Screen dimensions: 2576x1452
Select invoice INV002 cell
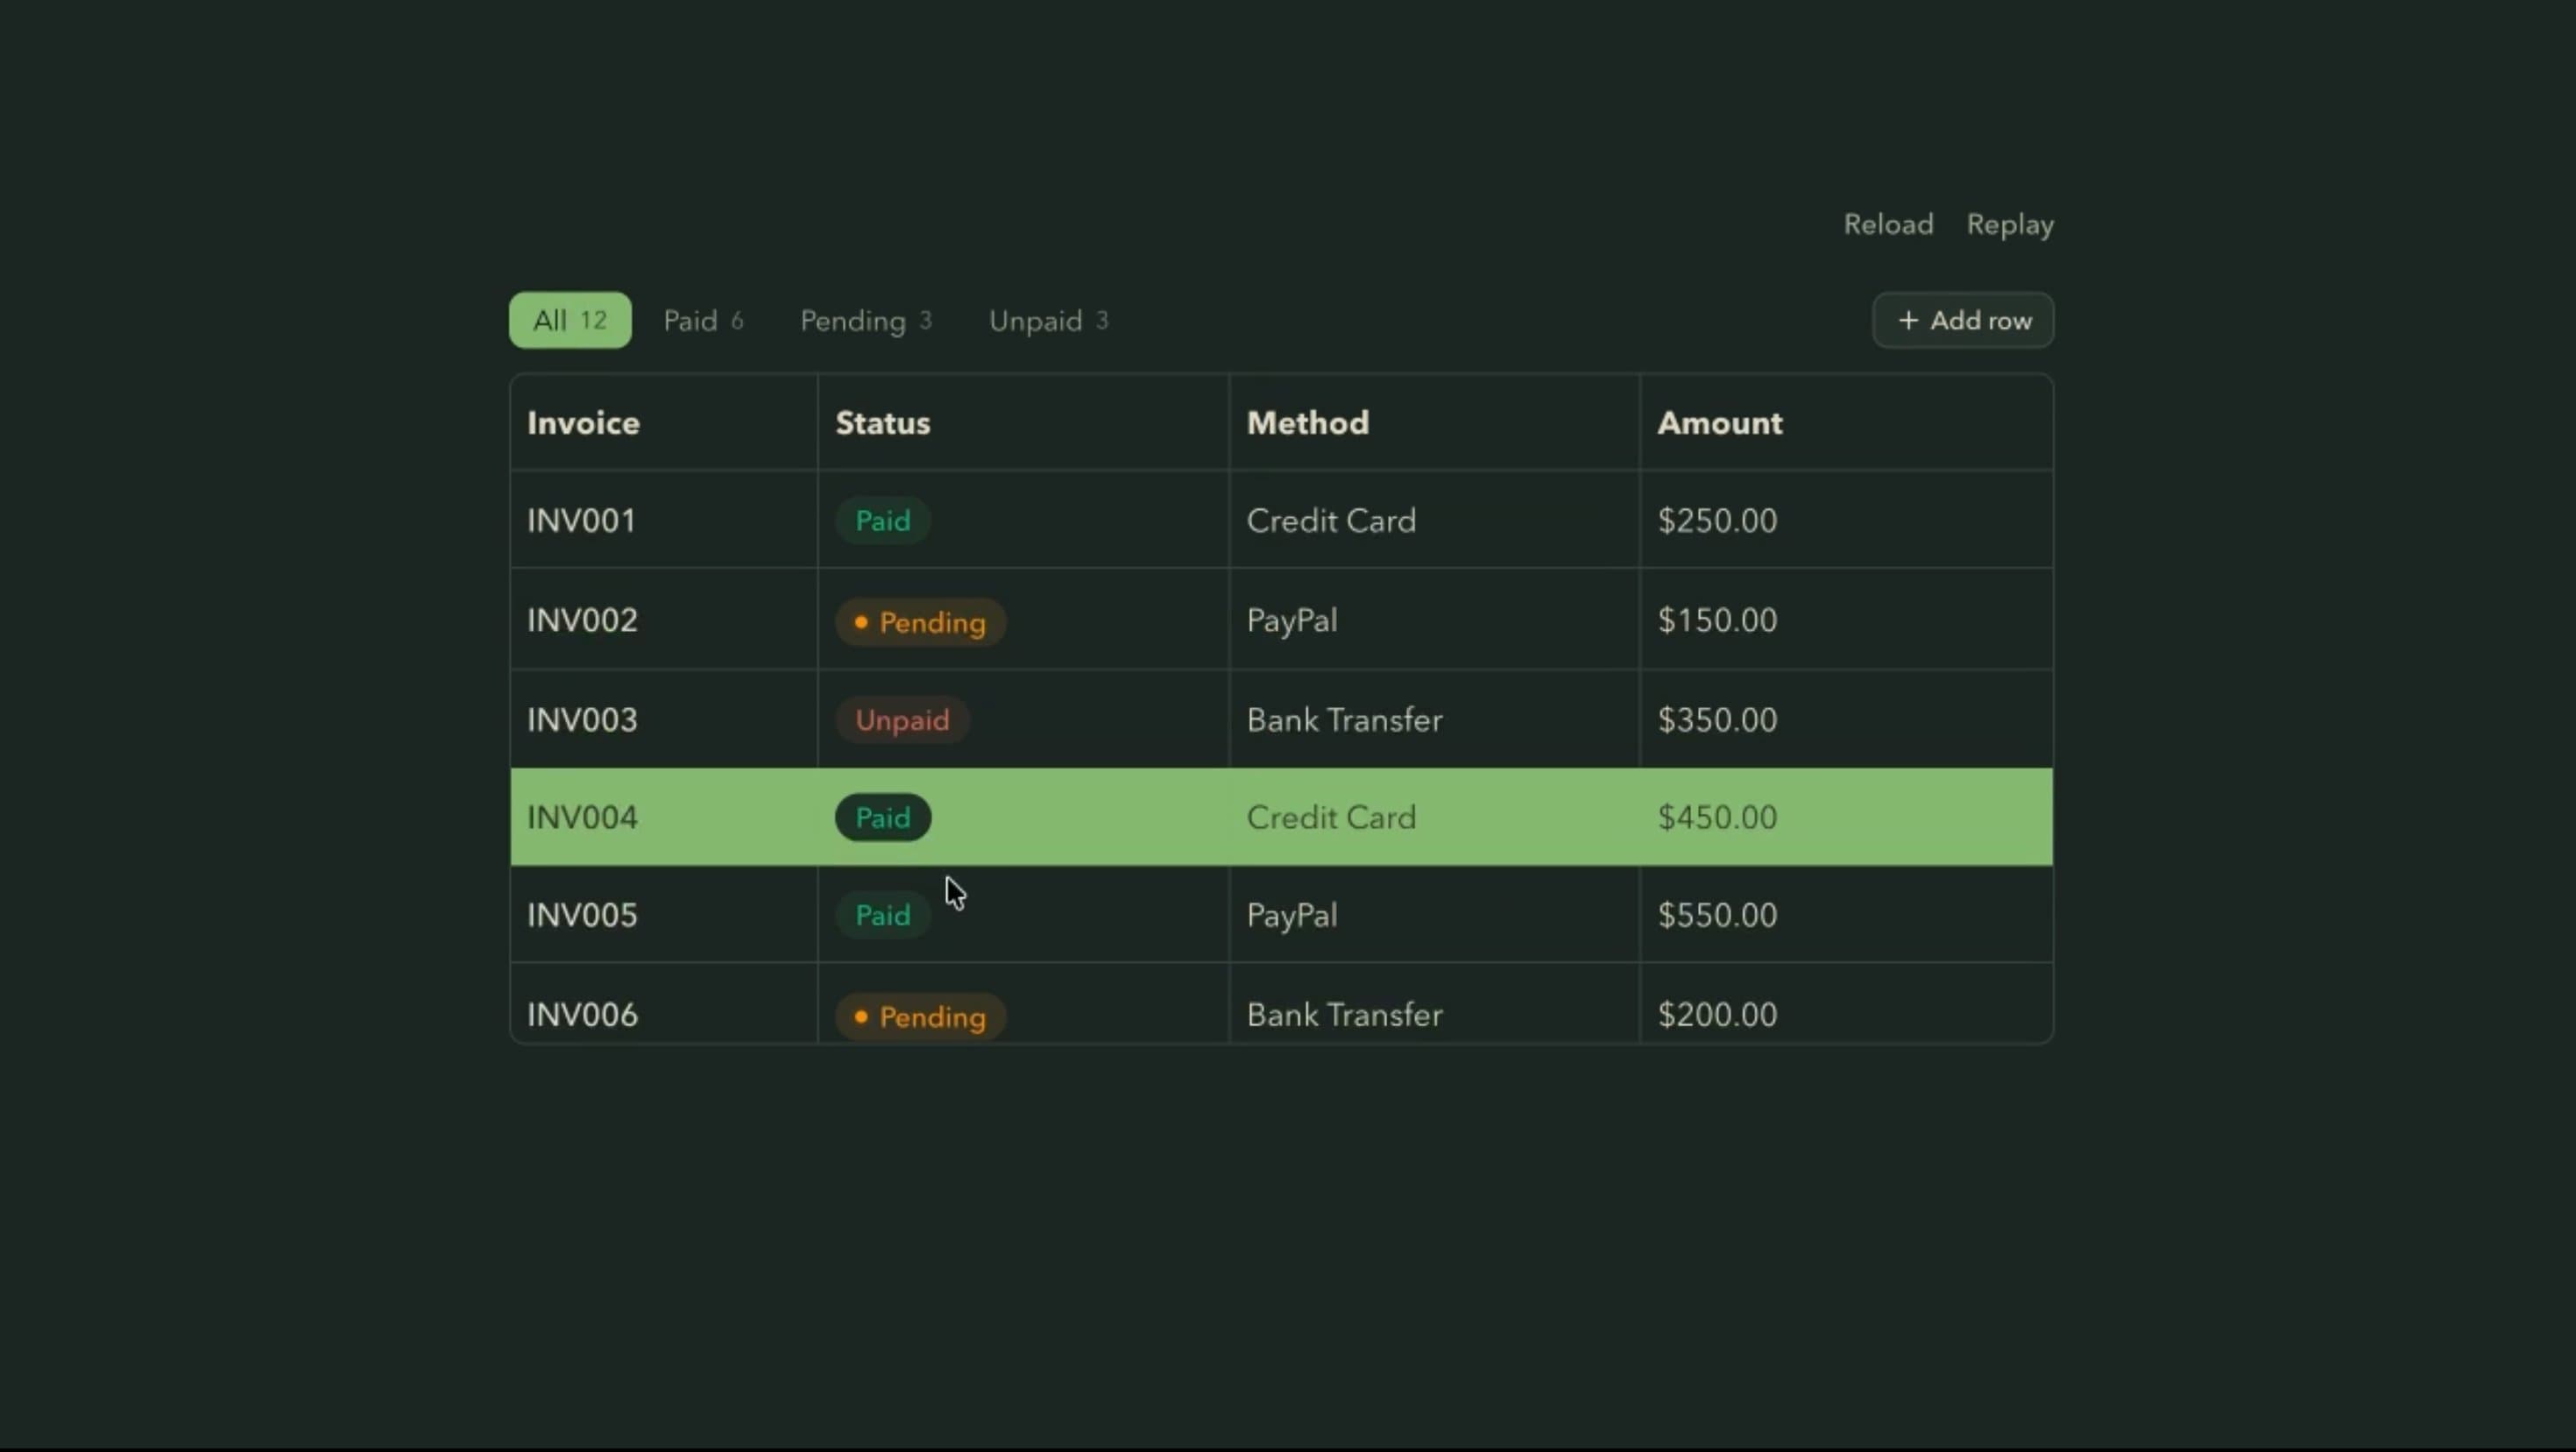click(x=664, y=620)
